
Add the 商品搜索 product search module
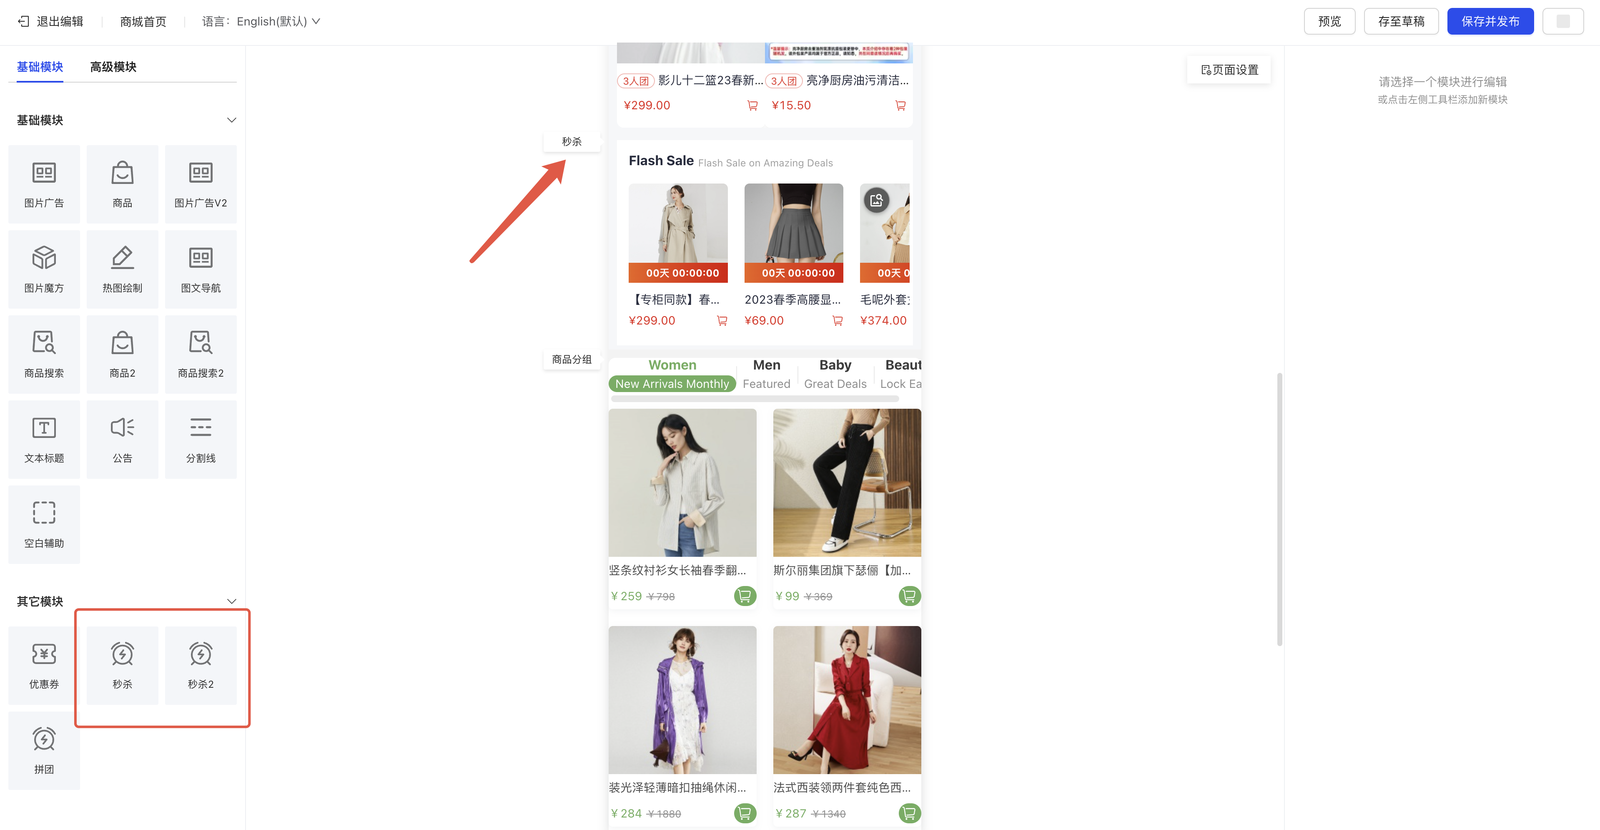pyautogui.click(x=44, y=354)
